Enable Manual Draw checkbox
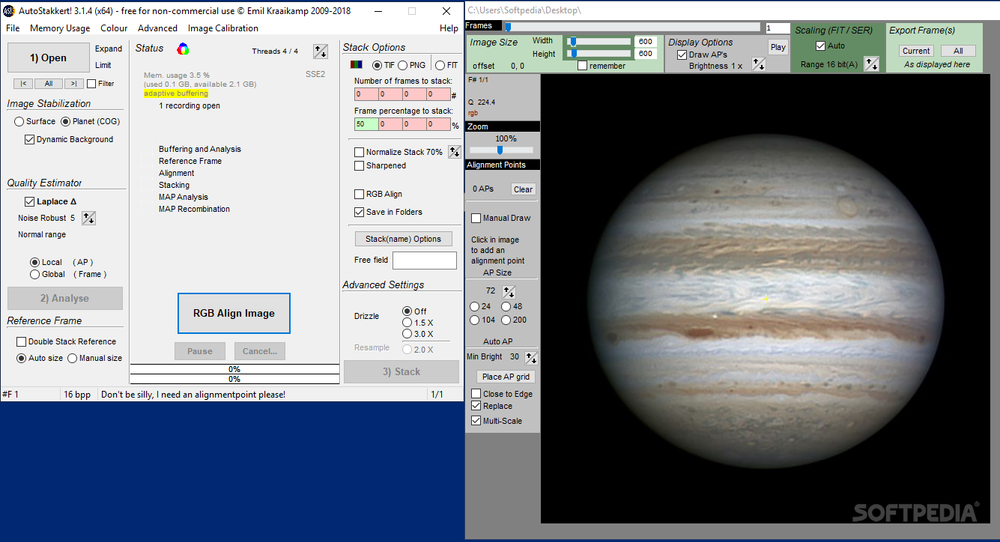The width and height of the screenshot is (1000, 542). click(476, 218)
